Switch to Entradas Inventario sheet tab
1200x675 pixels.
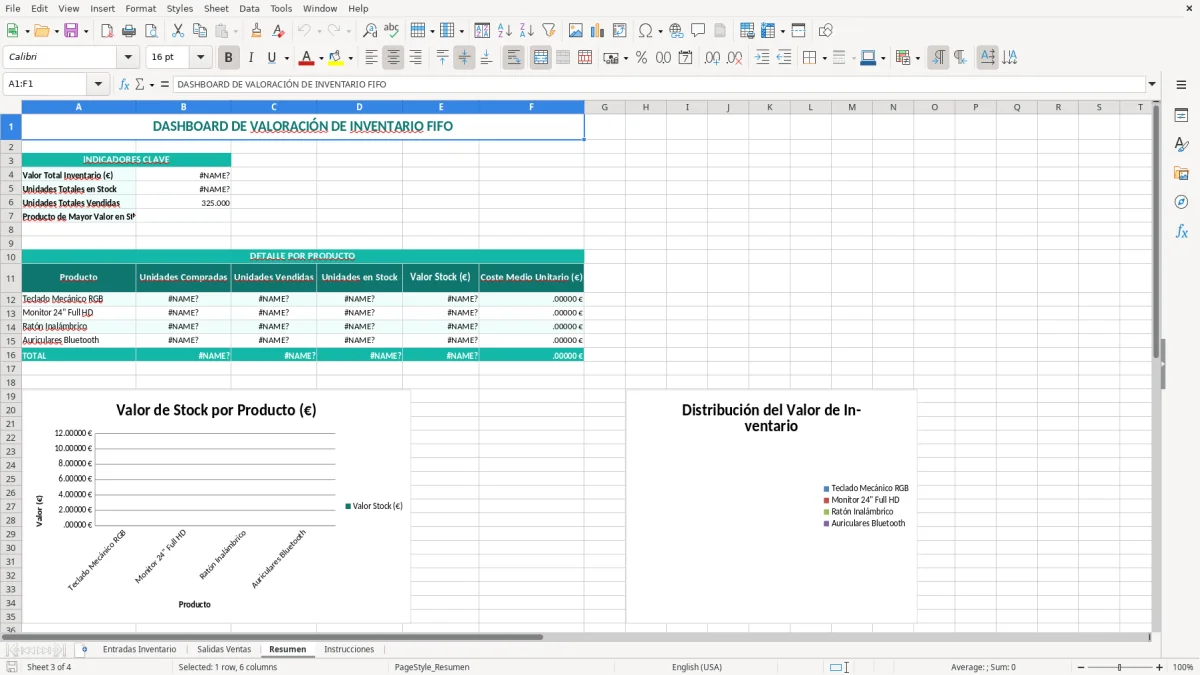pos(139,649)
